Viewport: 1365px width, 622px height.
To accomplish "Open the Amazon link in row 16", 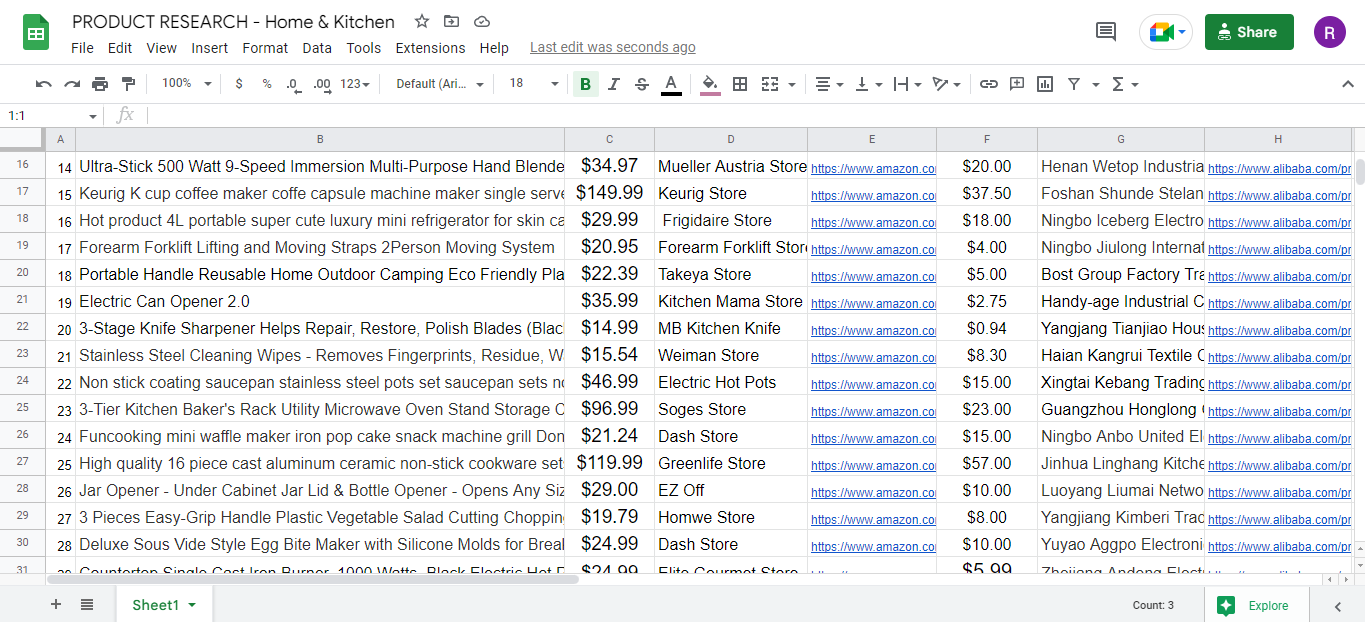I will point(871,168).
